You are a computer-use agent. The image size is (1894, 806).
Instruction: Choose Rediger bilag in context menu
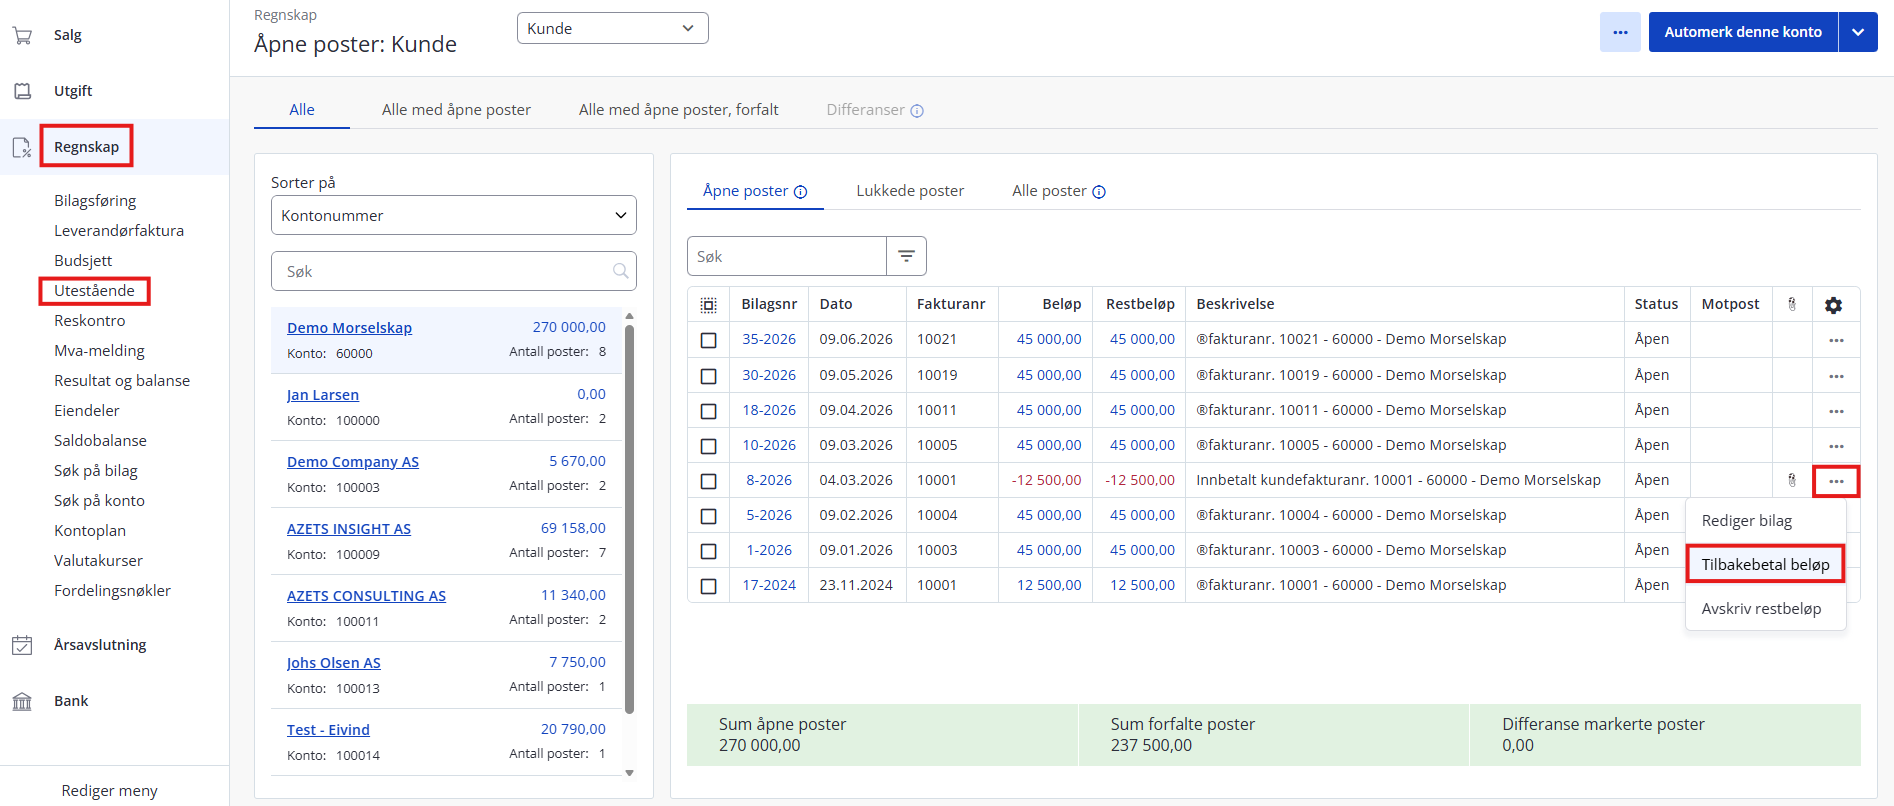tap(1746, 521)
